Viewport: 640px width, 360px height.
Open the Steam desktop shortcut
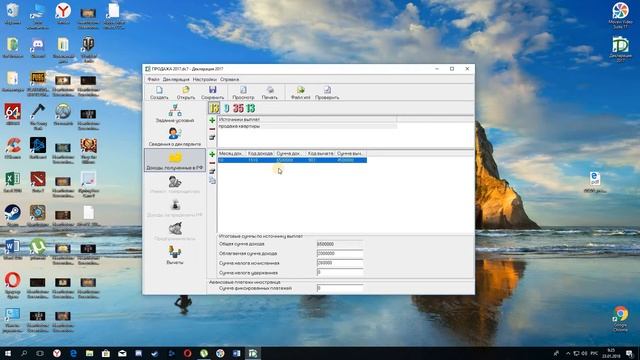pyautogui.click(x=13, y=215)
